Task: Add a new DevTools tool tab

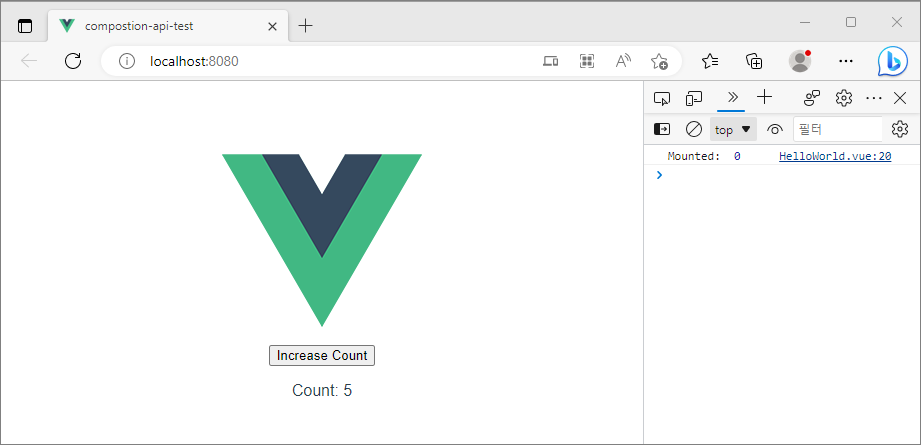Action: (764, 97)
